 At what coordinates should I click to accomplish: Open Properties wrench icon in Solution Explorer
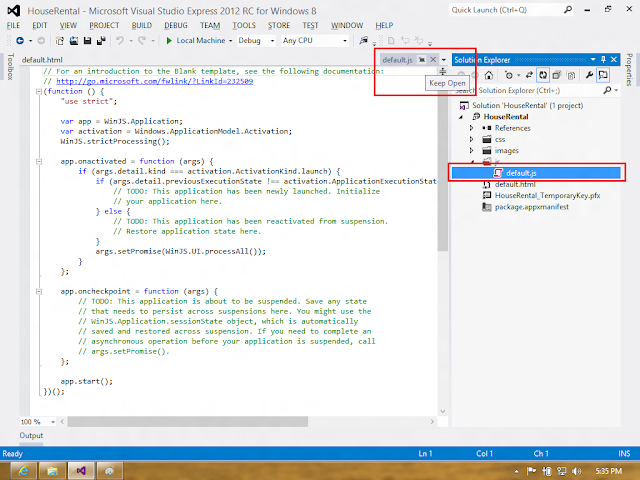coord(589,75)
